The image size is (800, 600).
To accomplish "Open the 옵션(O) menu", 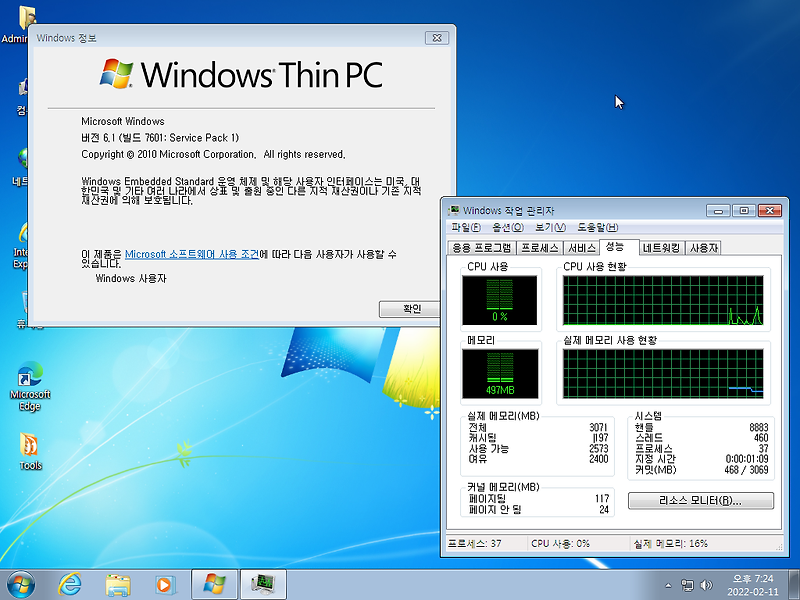I will tap(508, 227).
